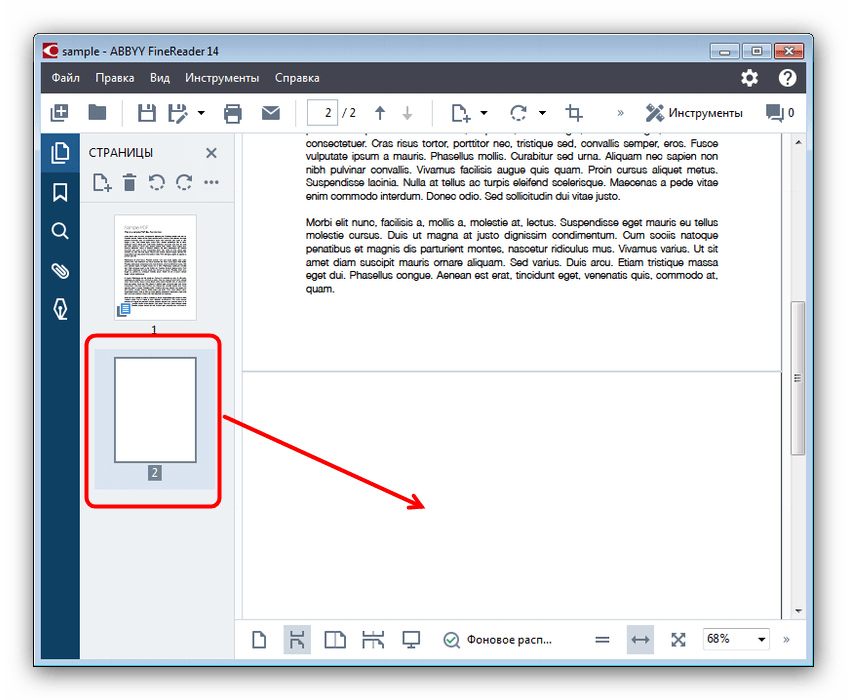Click the email envelope icon

coord(271,113)
